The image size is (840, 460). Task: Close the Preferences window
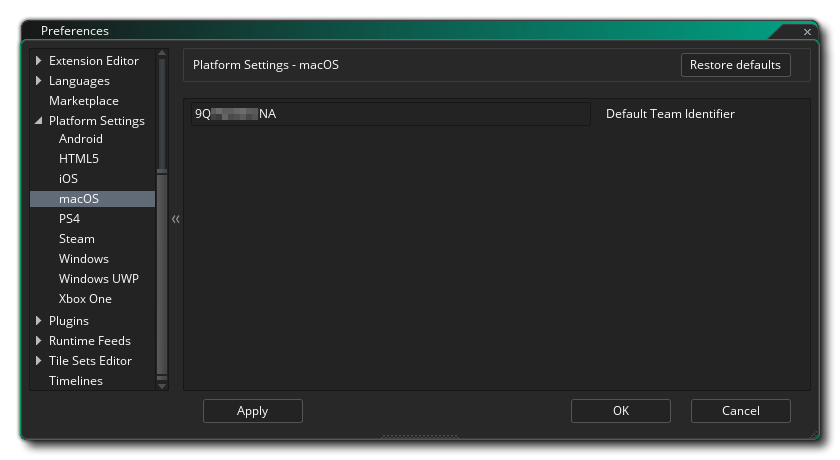807,32
